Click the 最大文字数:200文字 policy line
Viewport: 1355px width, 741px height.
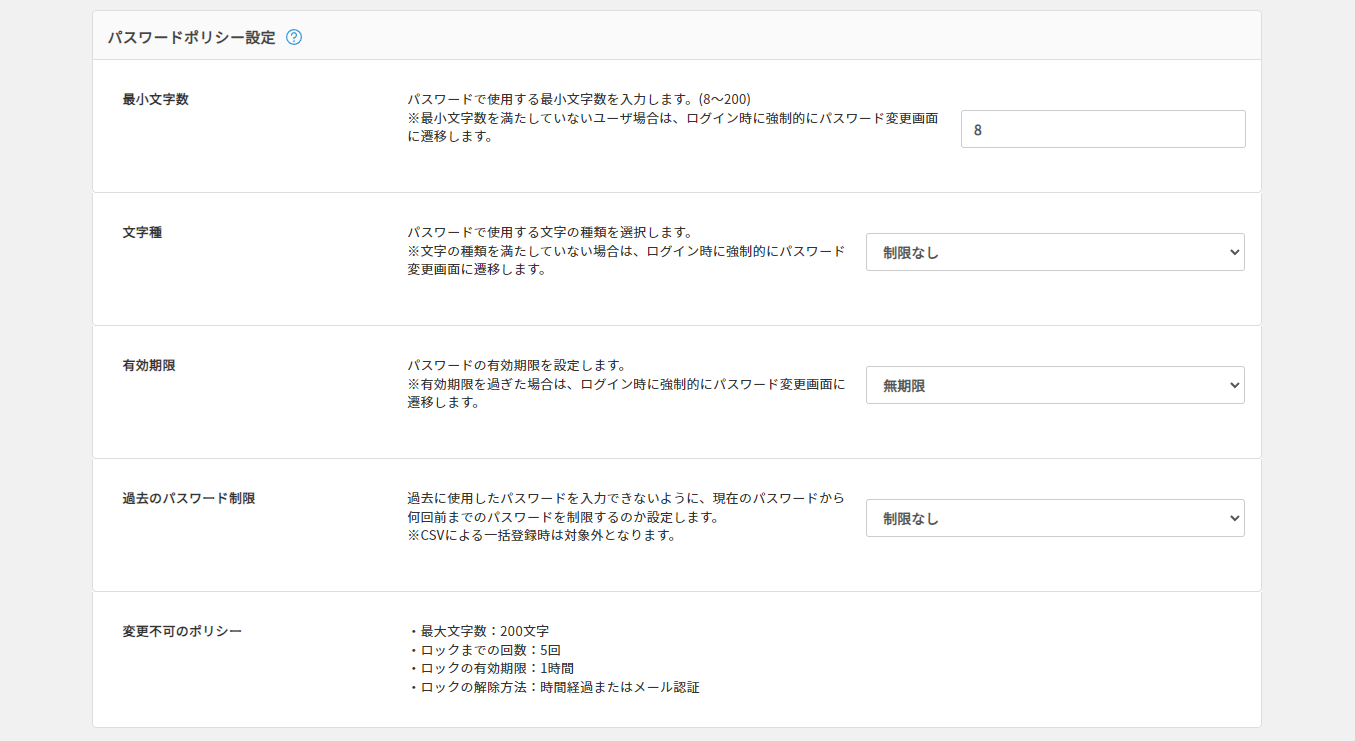[479, 631]
